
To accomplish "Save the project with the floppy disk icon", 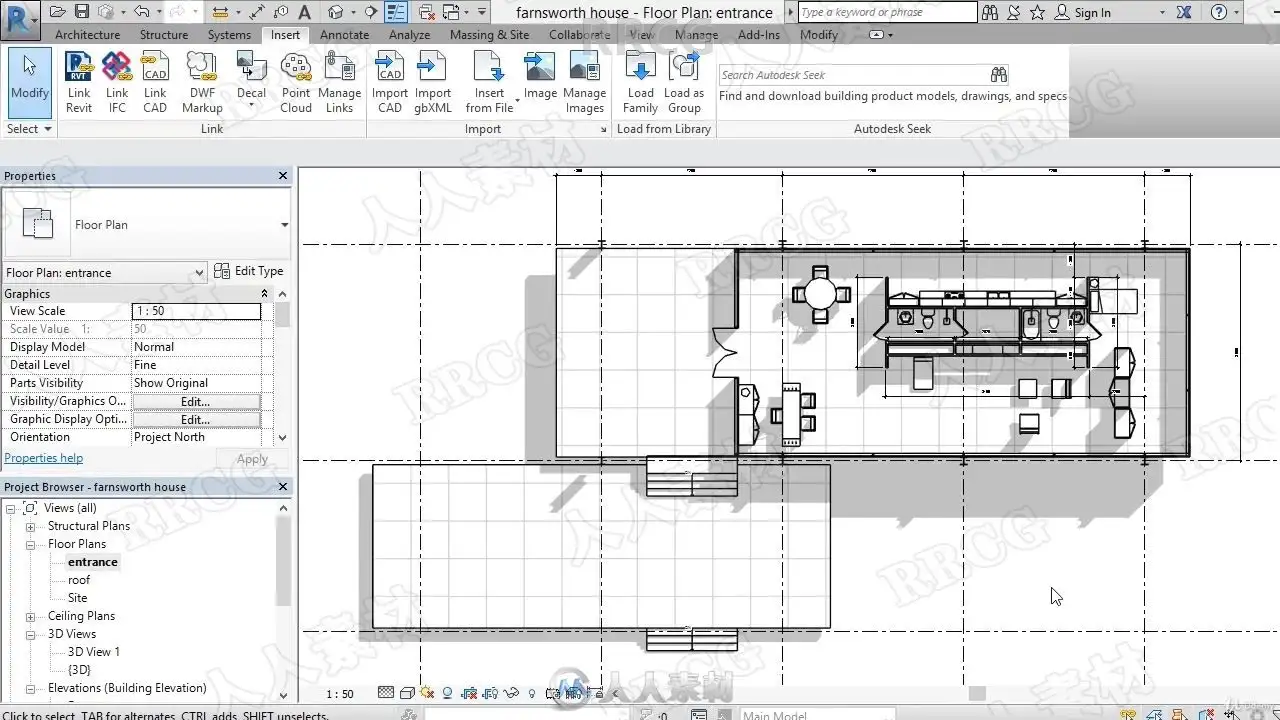I will click(x=82, y=12).
